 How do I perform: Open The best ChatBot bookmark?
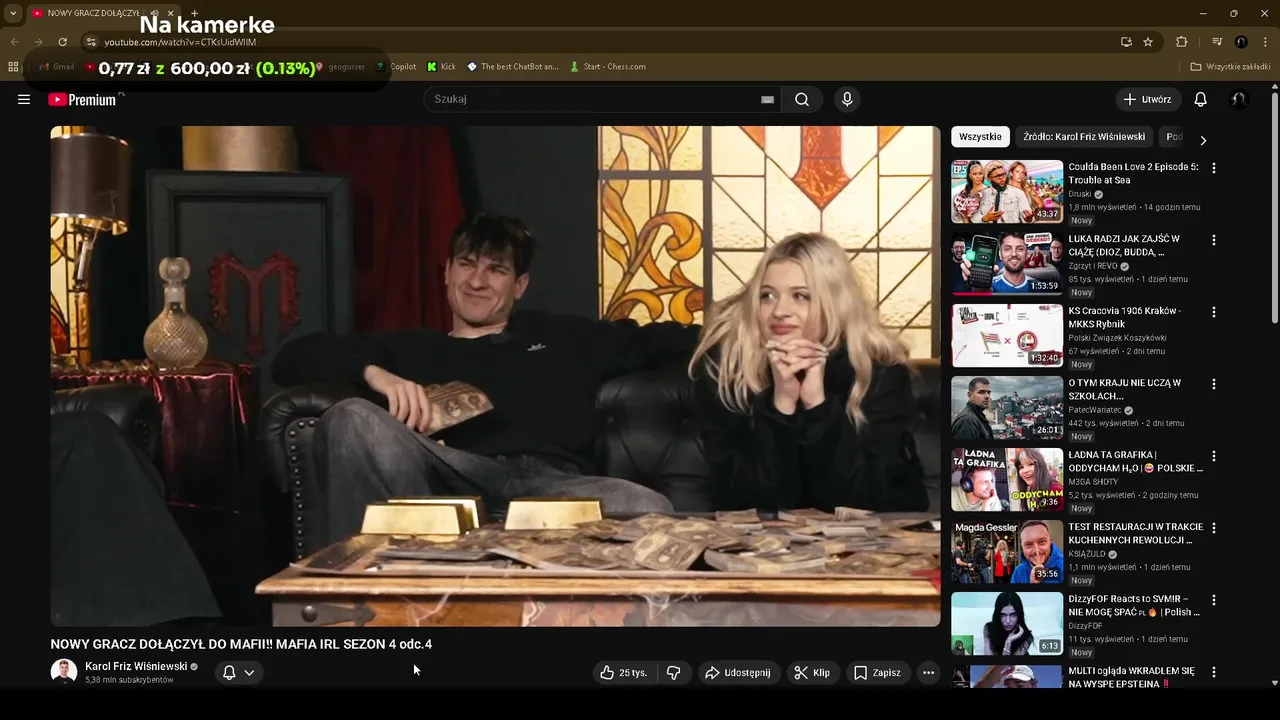coord(512,67)
